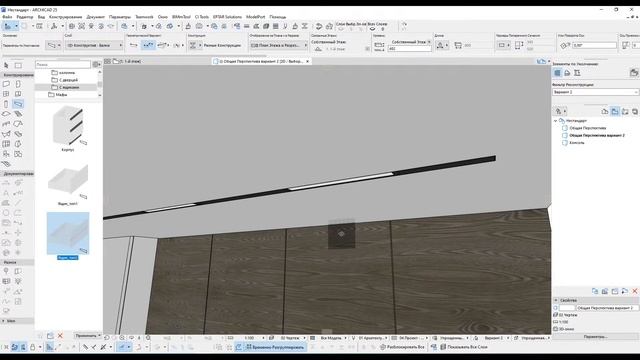This screenshot has height=360, width=640.
Task: Click the delete red X below the library thumbnails
Action: (60, 336)
